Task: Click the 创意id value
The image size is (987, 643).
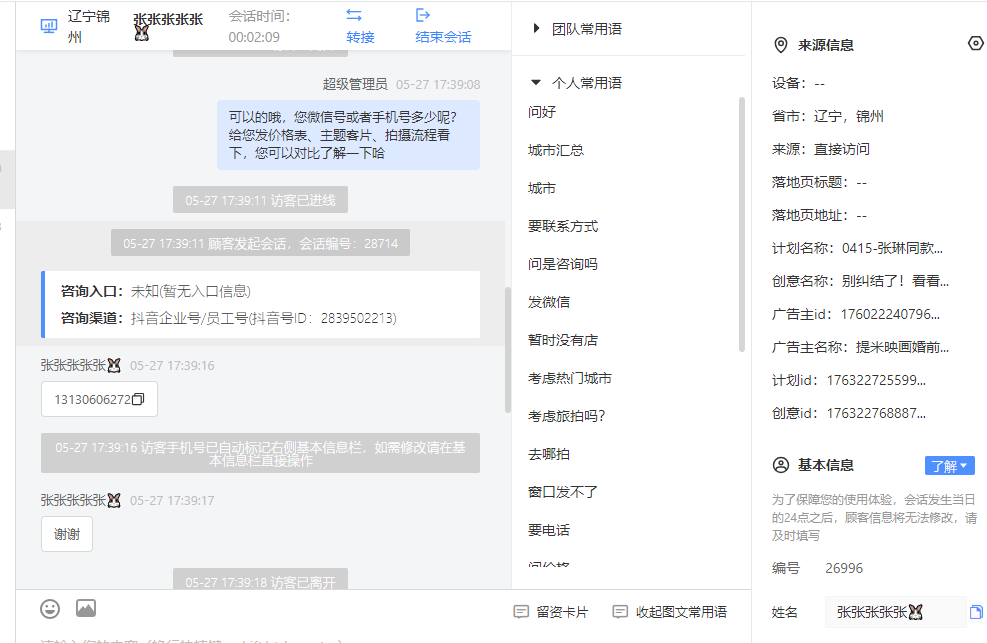Action: (876, 413)
